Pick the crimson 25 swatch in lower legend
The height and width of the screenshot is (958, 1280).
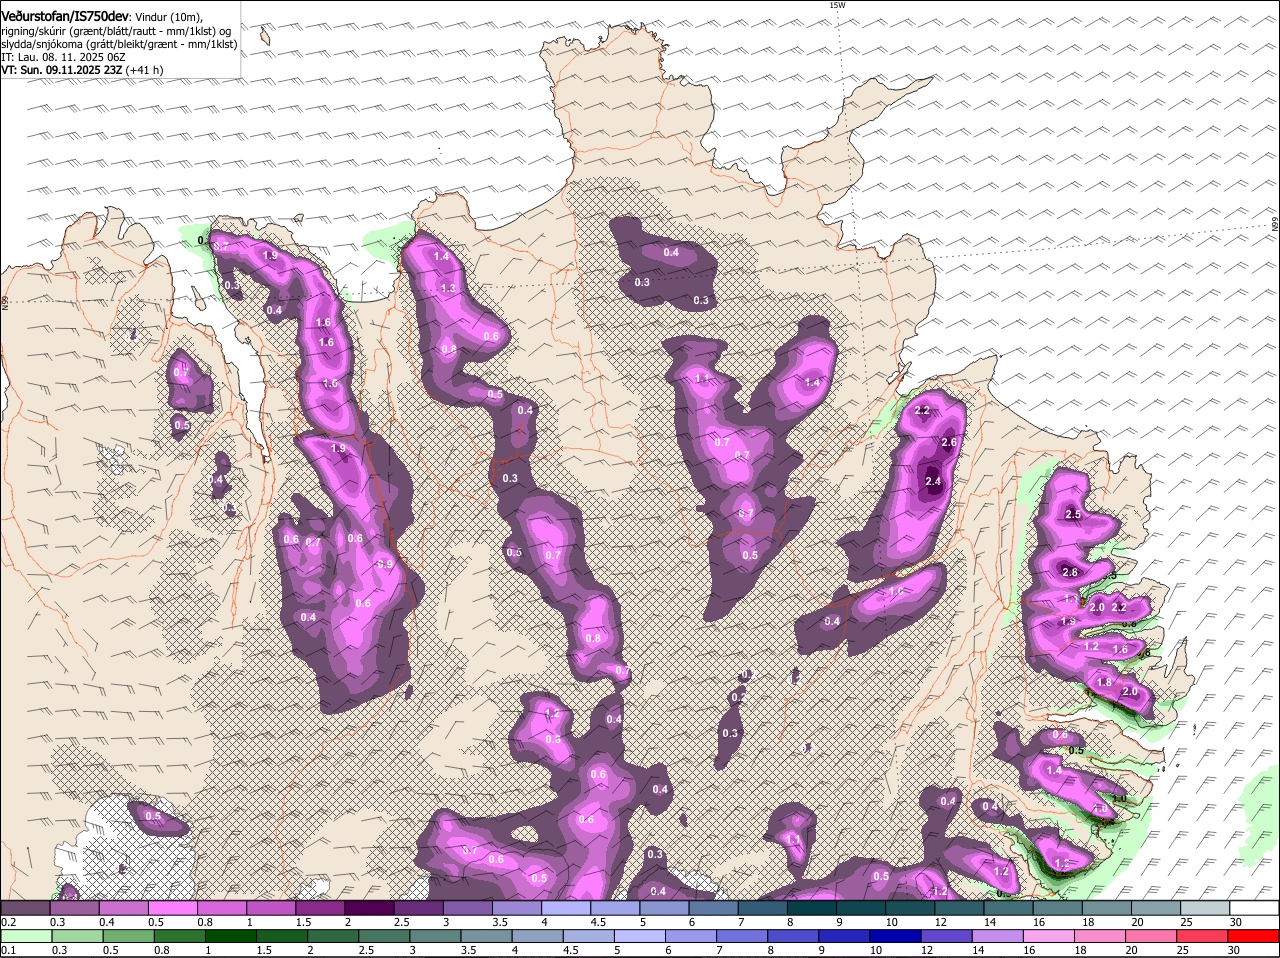[x=1203, y=936]
